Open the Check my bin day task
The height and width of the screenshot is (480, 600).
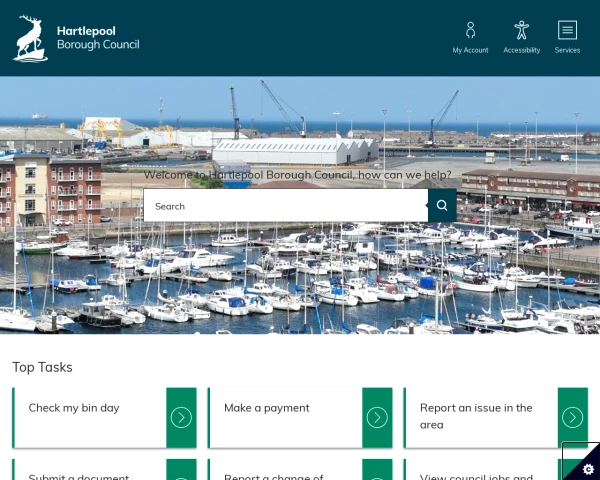pyautogui.click(x=74, y=408)
